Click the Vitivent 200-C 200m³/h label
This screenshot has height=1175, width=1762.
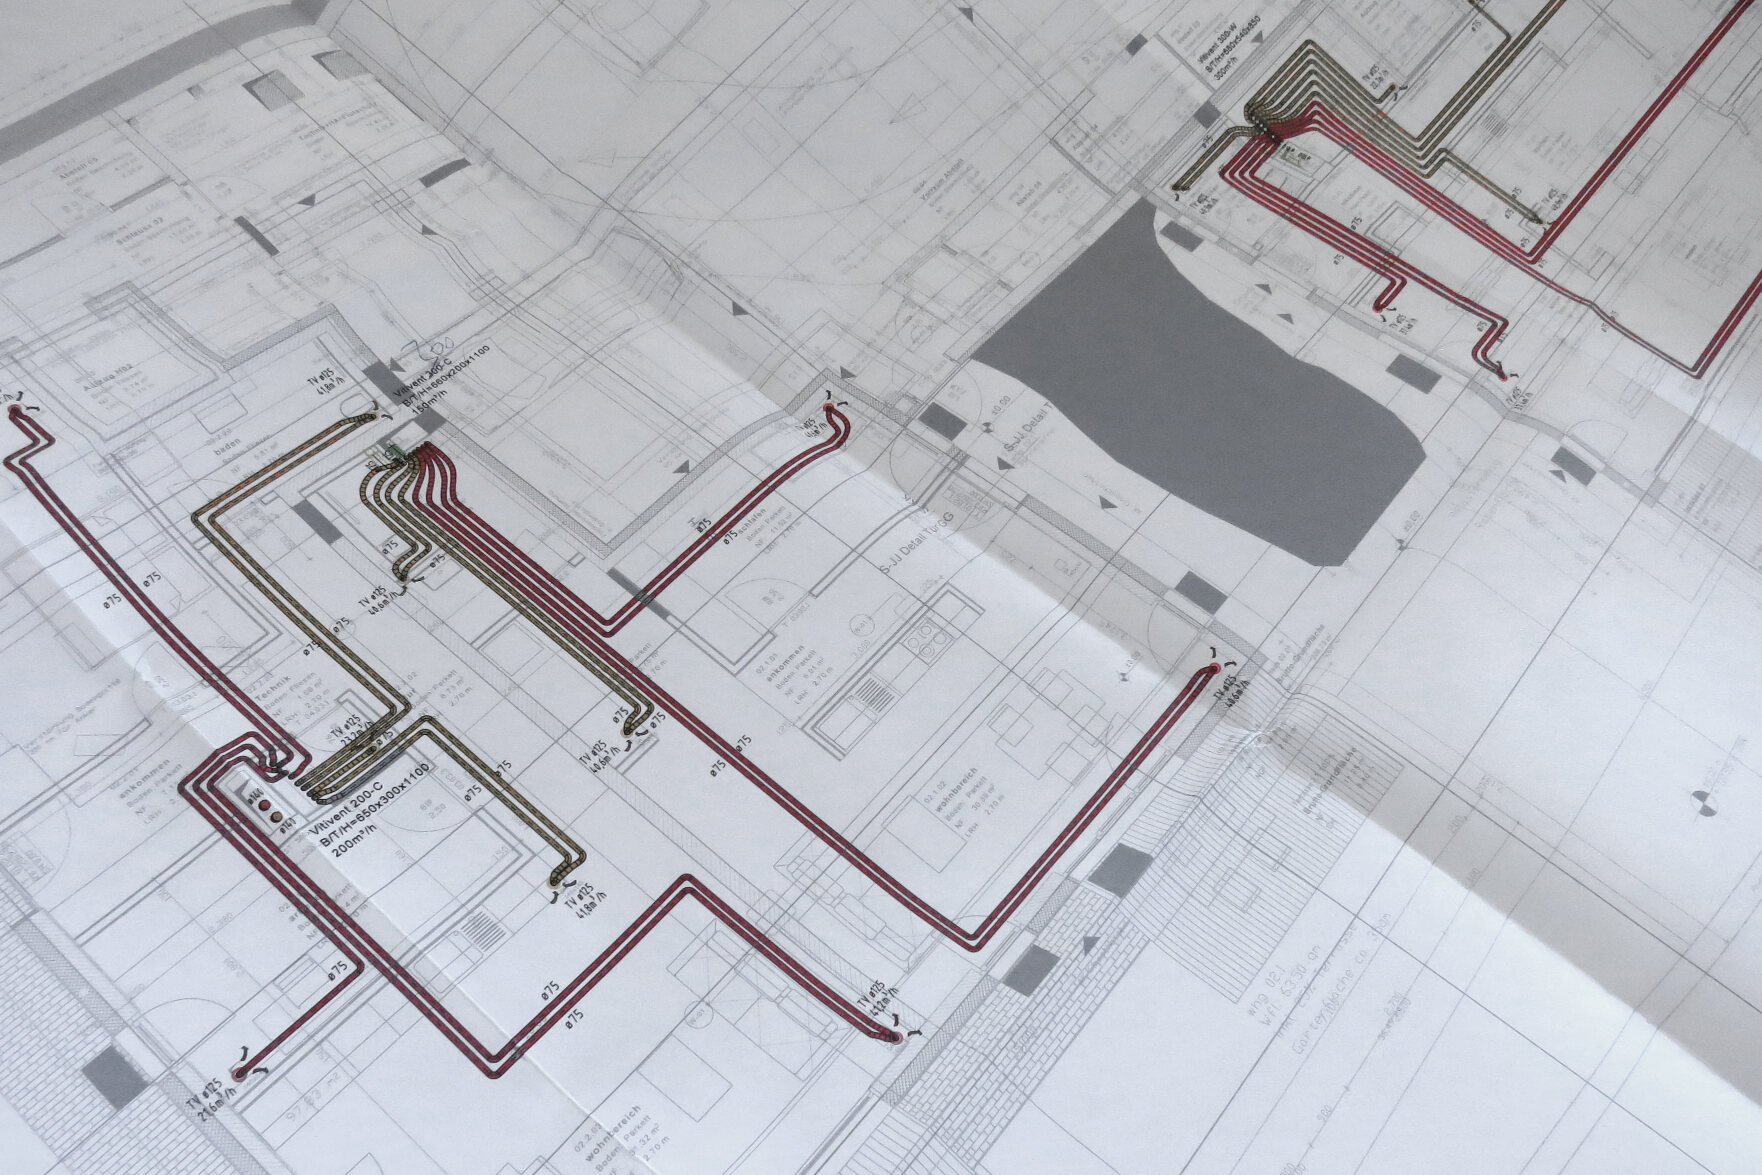pos(372,807)
